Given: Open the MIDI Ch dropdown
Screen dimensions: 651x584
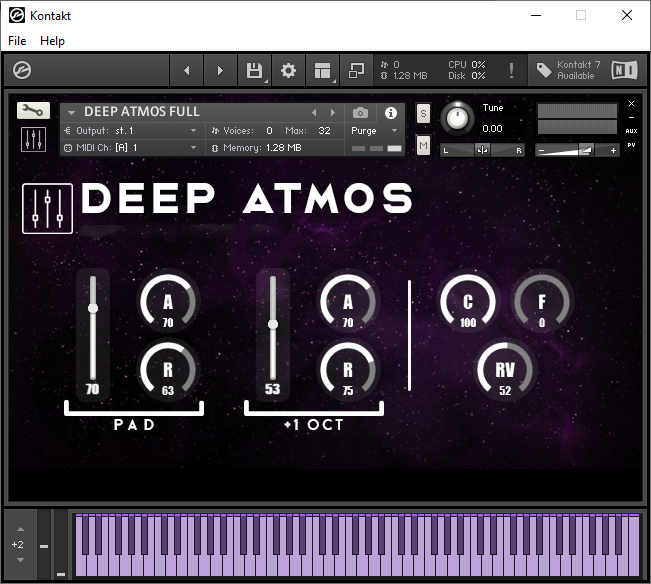Looking at the screenshot, I should tap(131, 148).
